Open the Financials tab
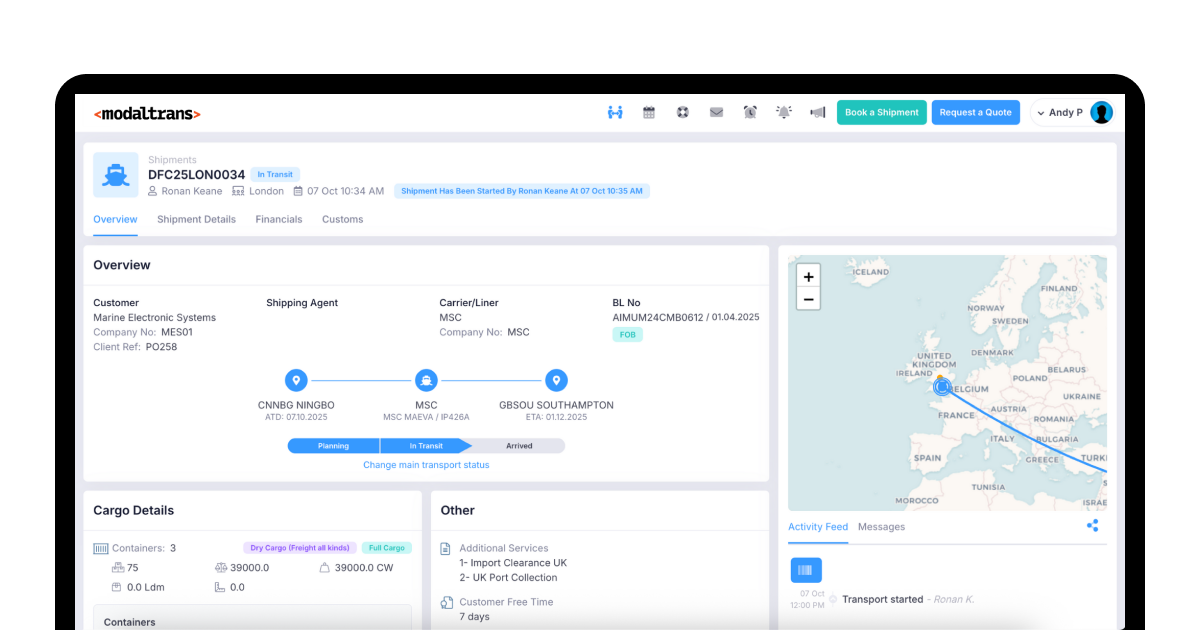The height and width of the screenshot is (630, 1200). tap(279, 219)
